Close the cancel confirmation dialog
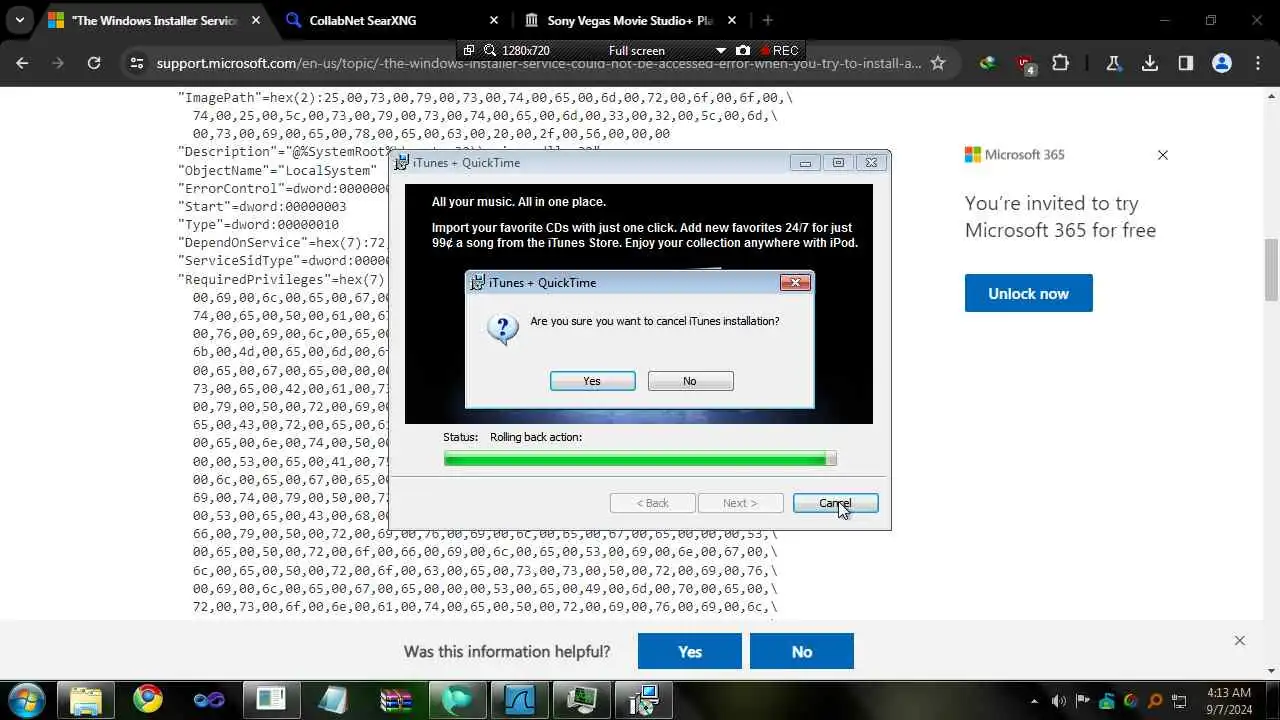 (794, 282)
